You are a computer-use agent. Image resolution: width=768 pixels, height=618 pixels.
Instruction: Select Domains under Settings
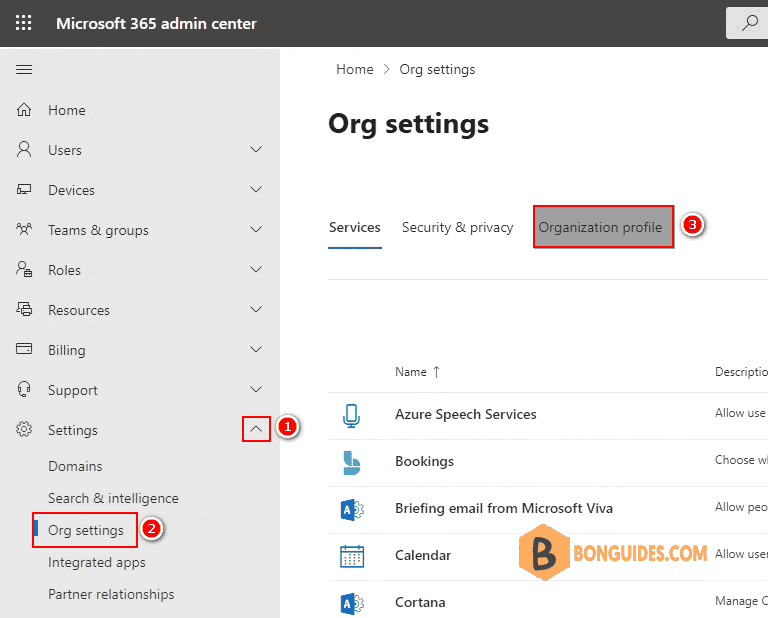point(75,466)
